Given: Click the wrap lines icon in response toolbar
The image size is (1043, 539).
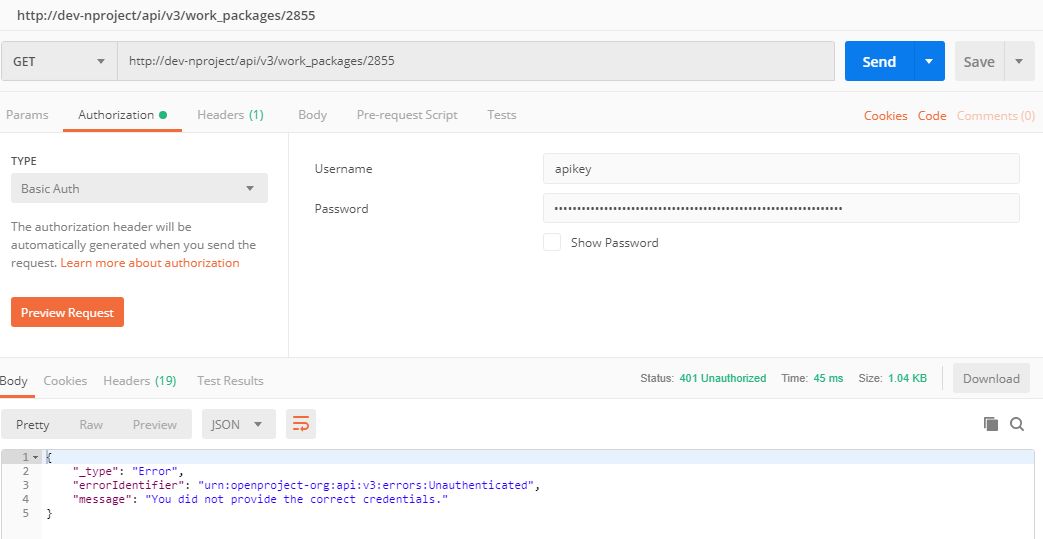Looking at the screenshot, I should click(x=301, y=424).
